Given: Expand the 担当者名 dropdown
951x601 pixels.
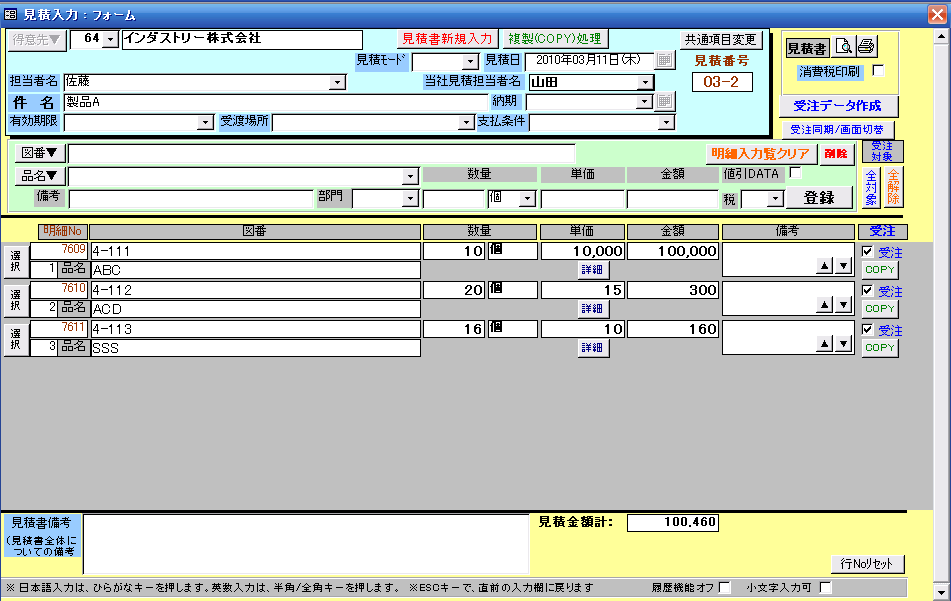Looking at the screenshot, I should pyautogui.click(x=337, y=82).
